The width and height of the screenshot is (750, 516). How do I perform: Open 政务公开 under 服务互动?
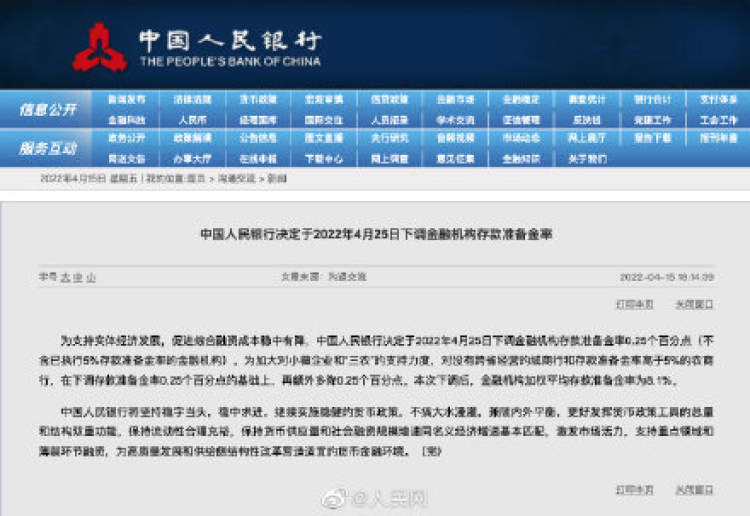(x=126, y=138)
